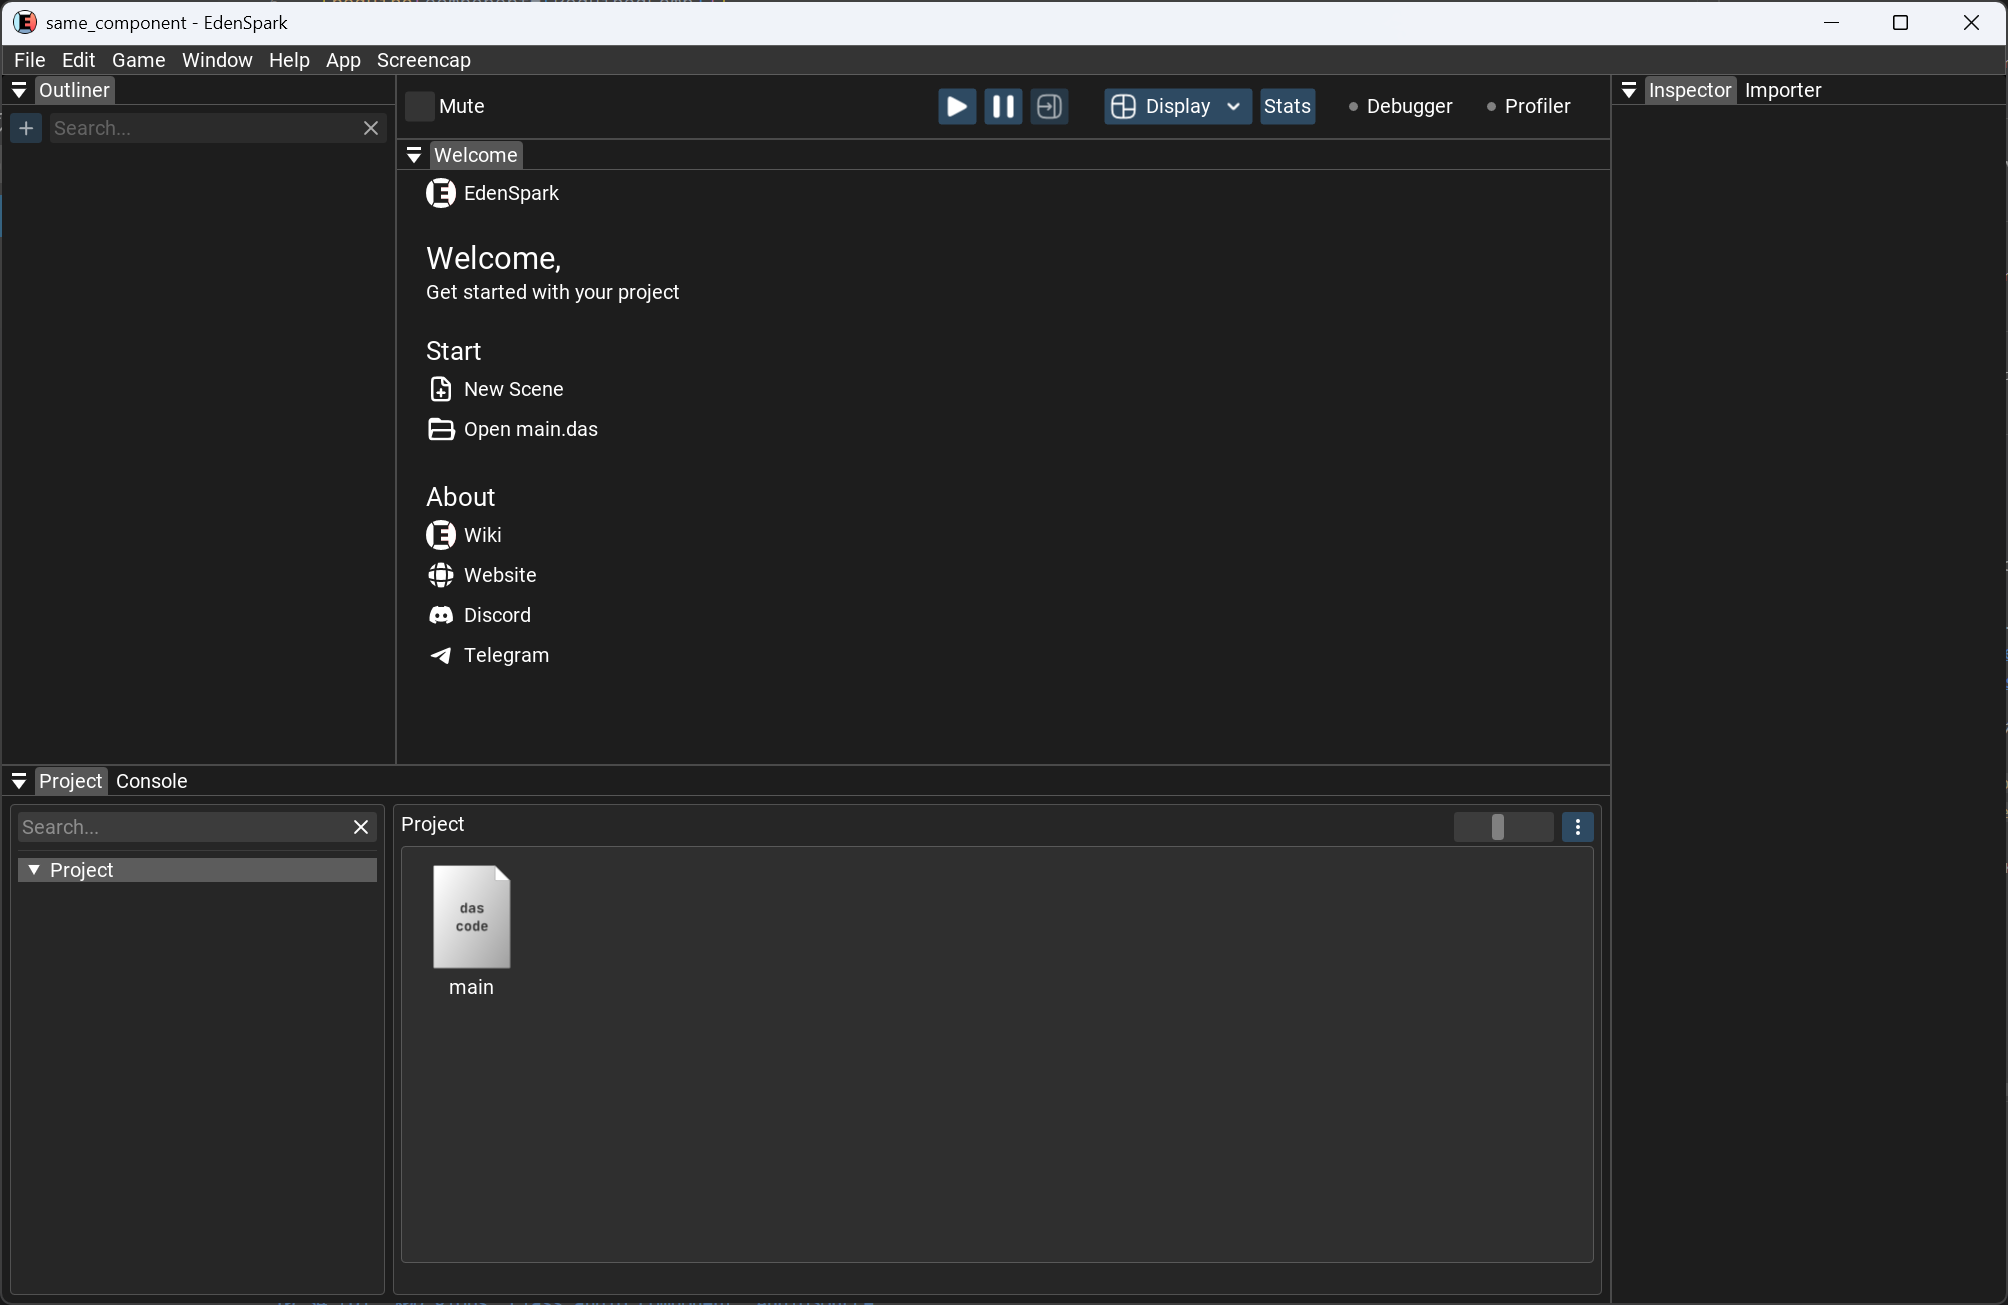The height and width of the screenshot is (1305, 2008).
Task: Open the Inspector panel dropdown arrow
Action: tap(1629, 90)
